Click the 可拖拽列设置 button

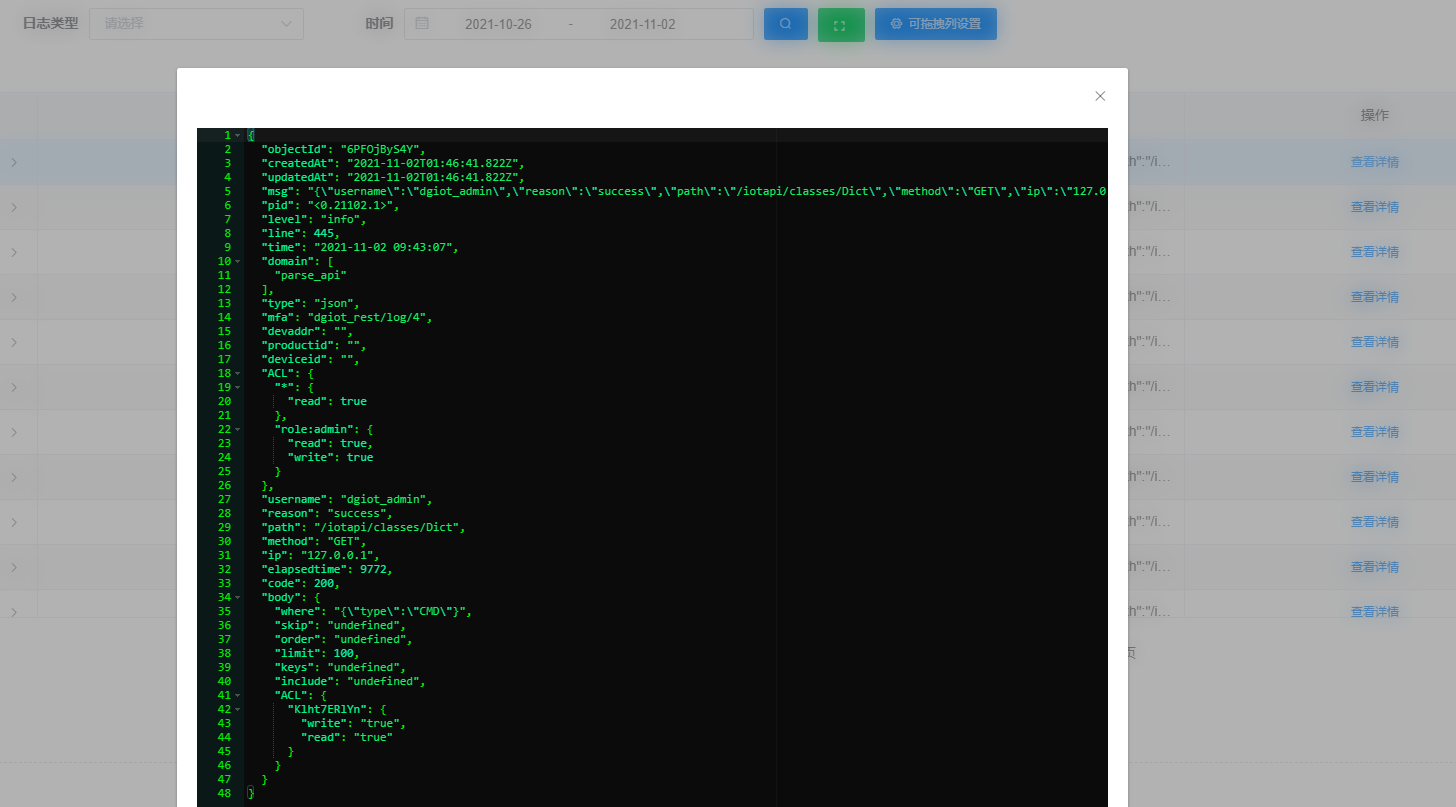pyautogui.click(x=936, y=24)
